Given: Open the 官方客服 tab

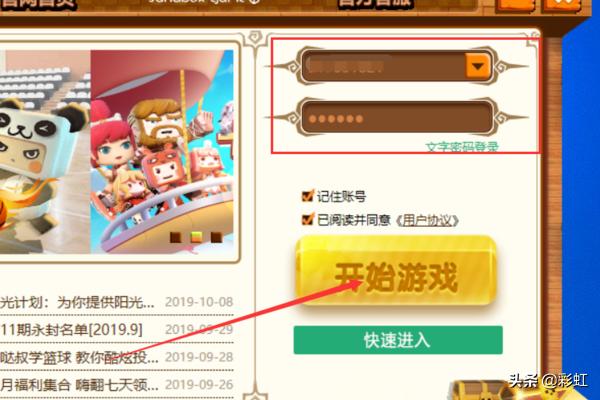Looking at the screenshot, I should point(376,4).
